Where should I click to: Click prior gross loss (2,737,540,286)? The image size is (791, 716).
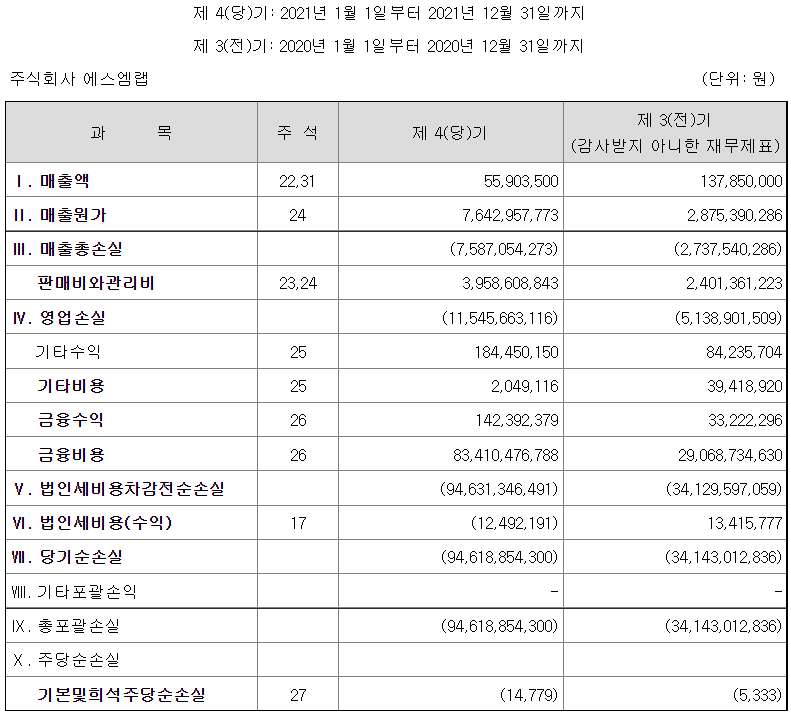tap(728, 249)
